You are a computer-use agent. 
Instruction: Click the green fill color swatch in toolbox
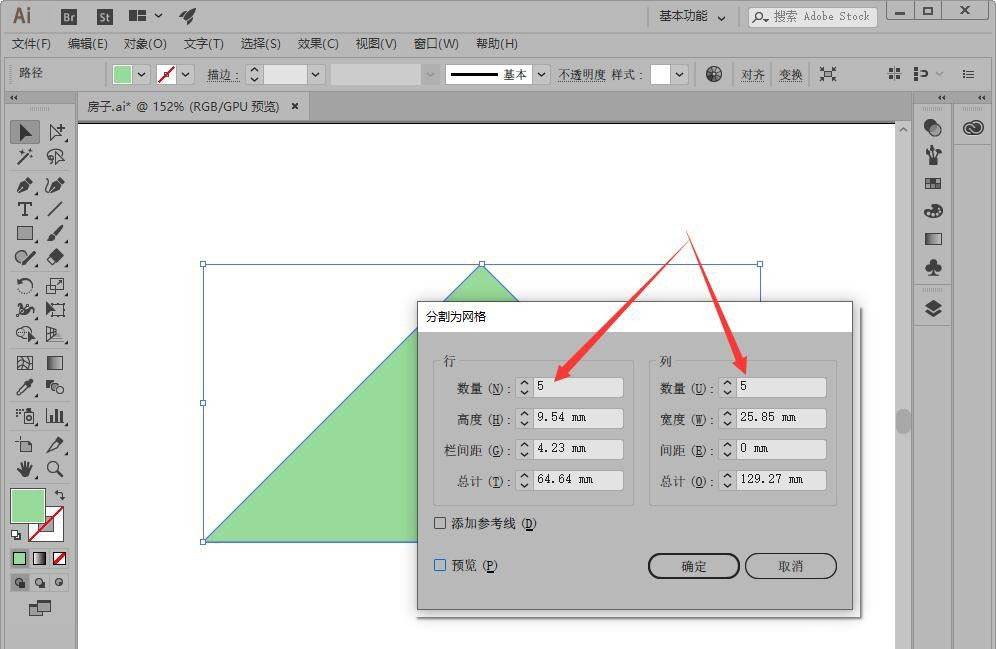tap(27, 505)
